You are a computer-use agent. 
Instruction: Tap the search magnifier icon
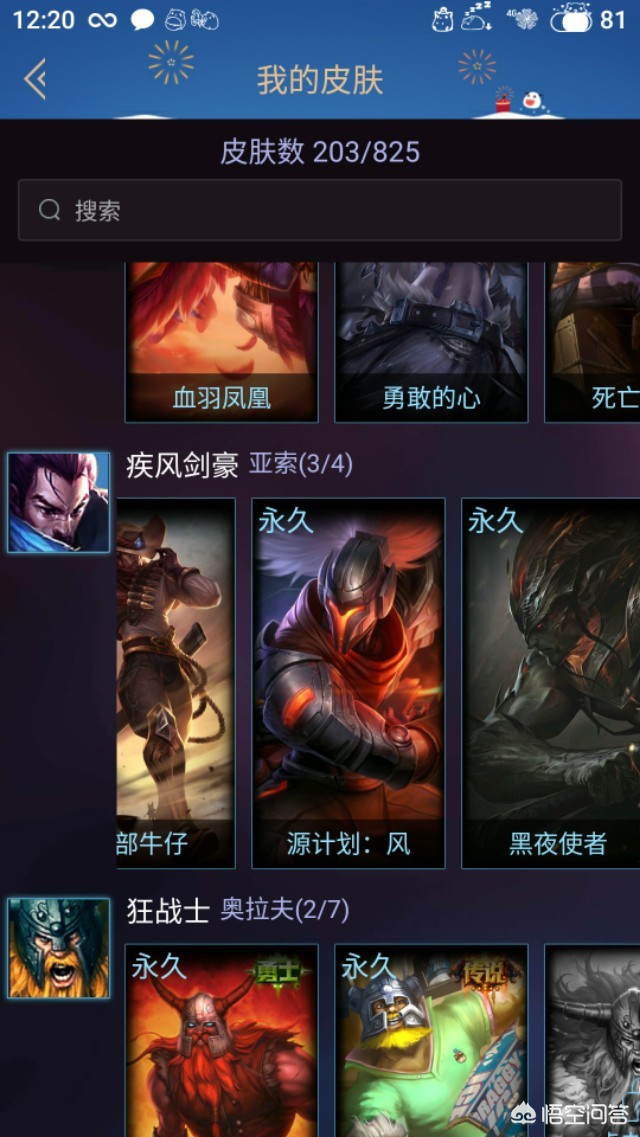(x=49, y=210)
